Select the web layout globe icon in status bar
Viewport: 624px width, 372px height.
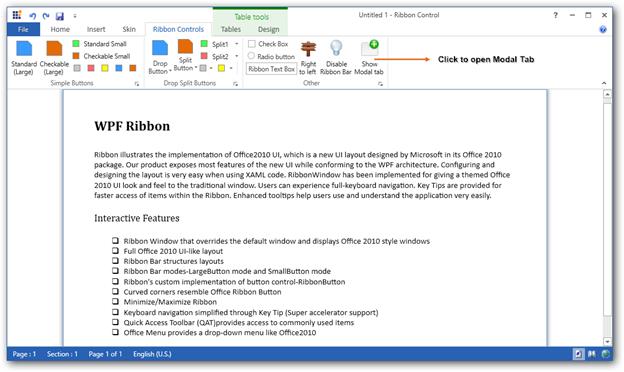(606, 354)
